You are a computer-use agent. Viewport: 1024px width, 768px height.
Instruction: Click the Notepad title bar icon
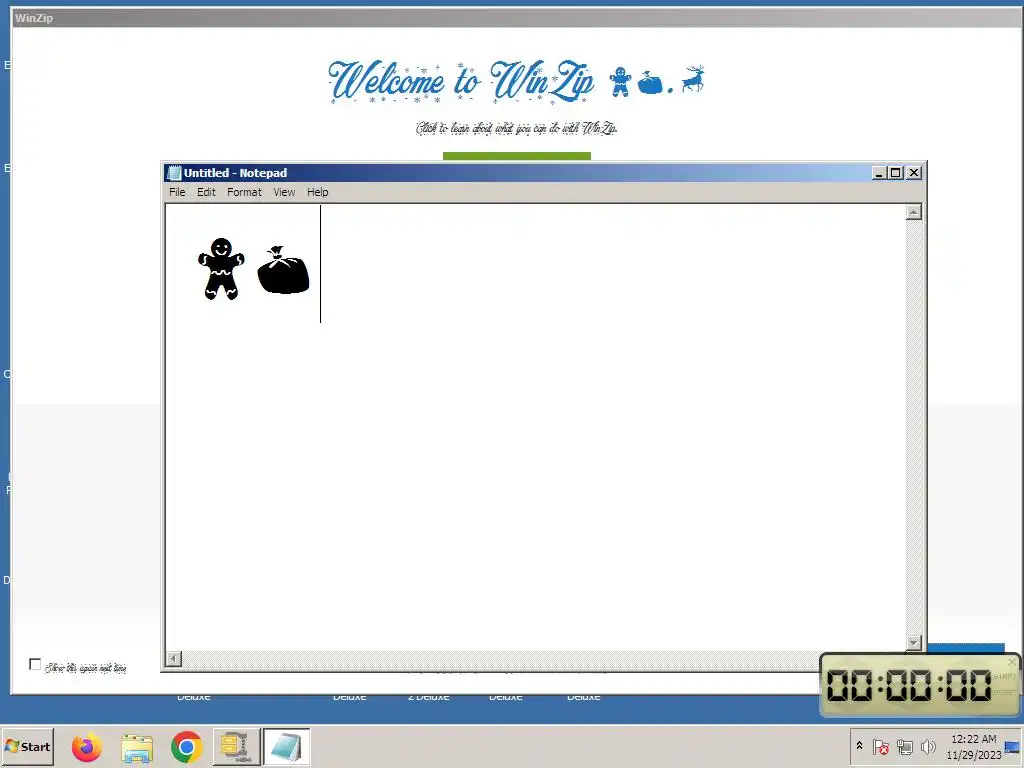[x=174, y=173]
